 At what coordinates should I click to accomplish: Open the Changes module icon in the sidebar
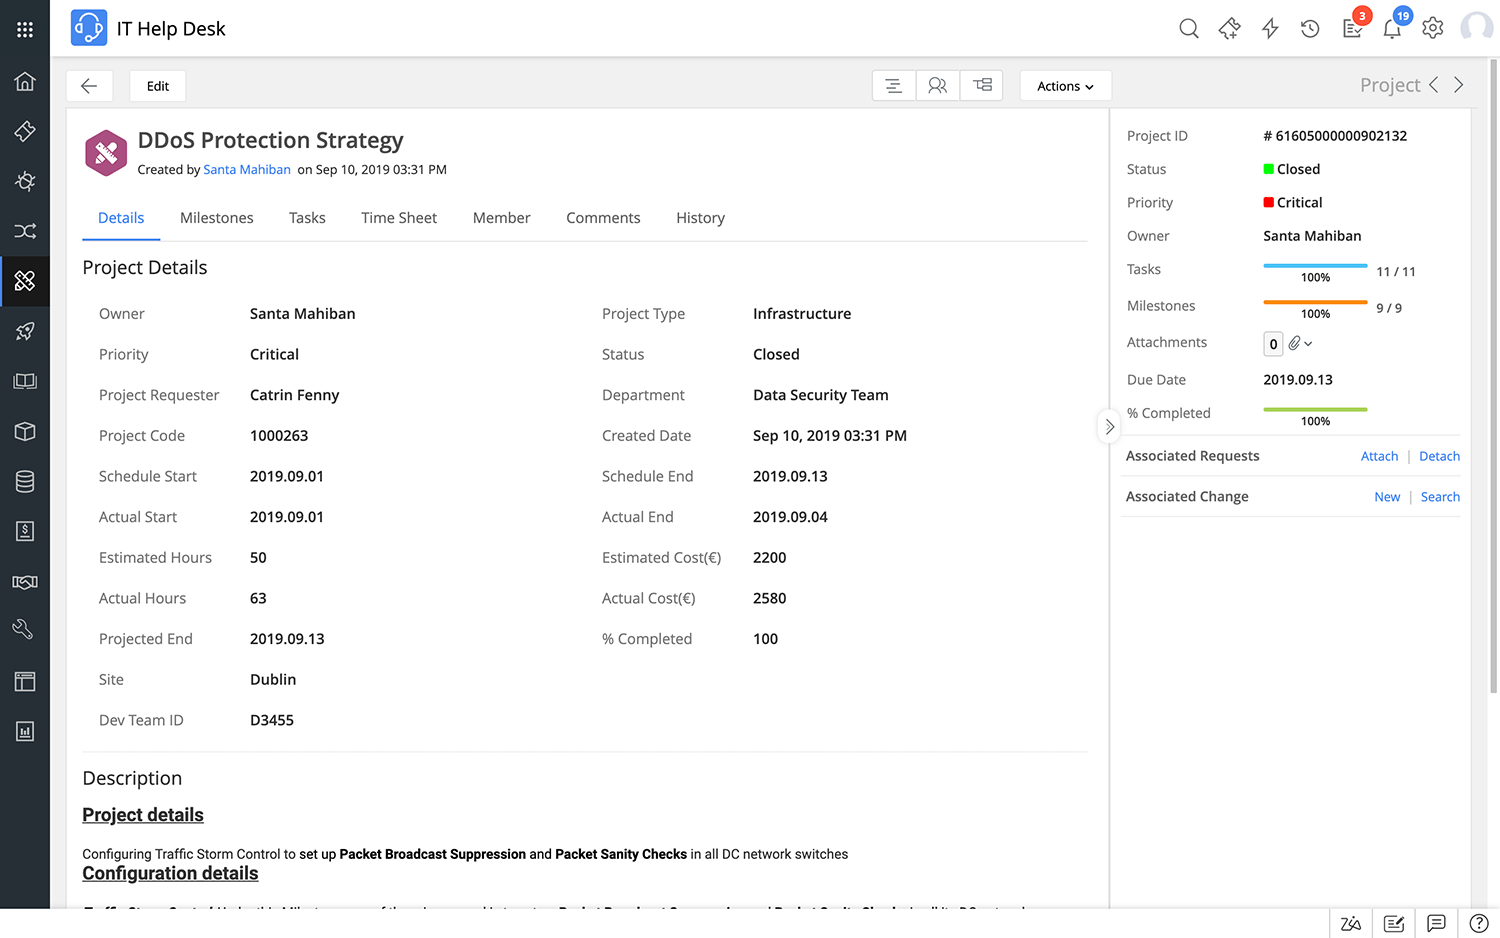pos(25,231)
